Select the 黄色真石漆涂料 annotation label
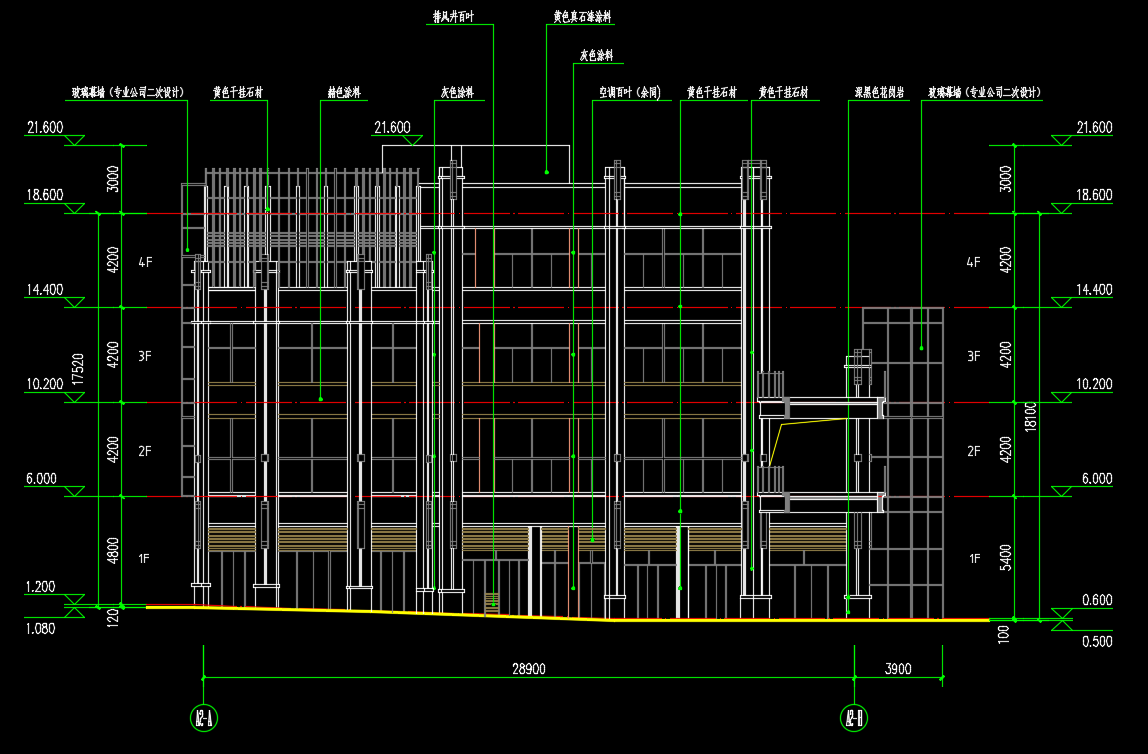This screenshot has width=1148, height=754. [x=583, y=17]
